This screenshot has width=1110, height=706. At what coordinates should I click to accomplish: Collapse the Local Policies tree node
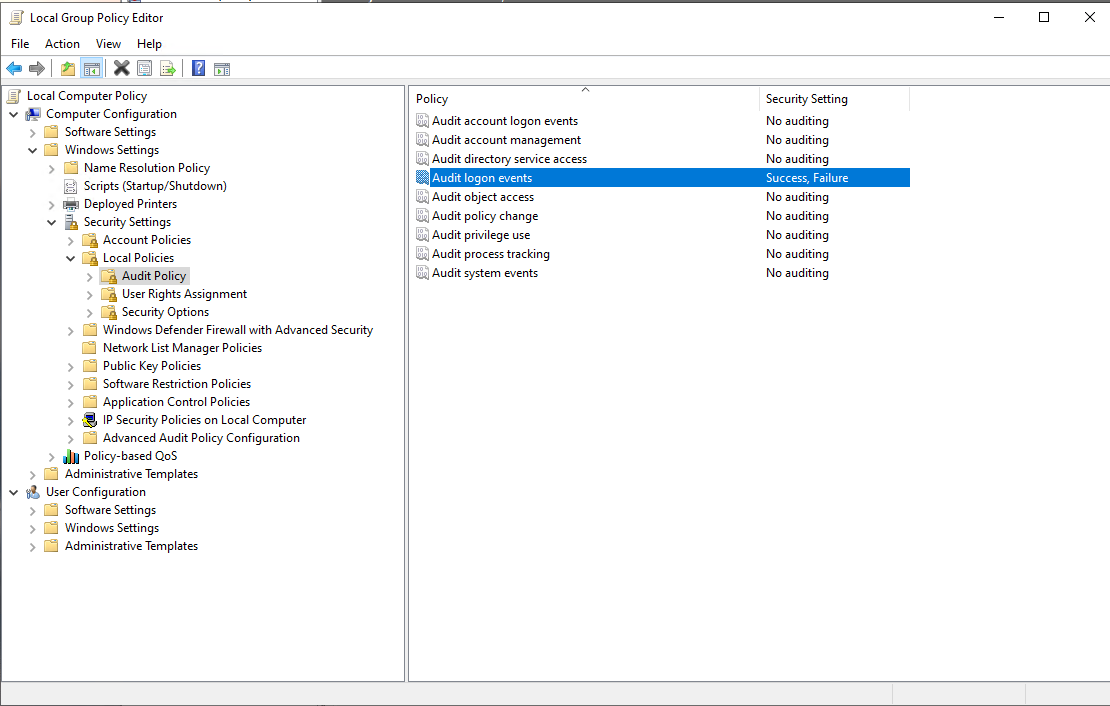[x=71, y=258]
